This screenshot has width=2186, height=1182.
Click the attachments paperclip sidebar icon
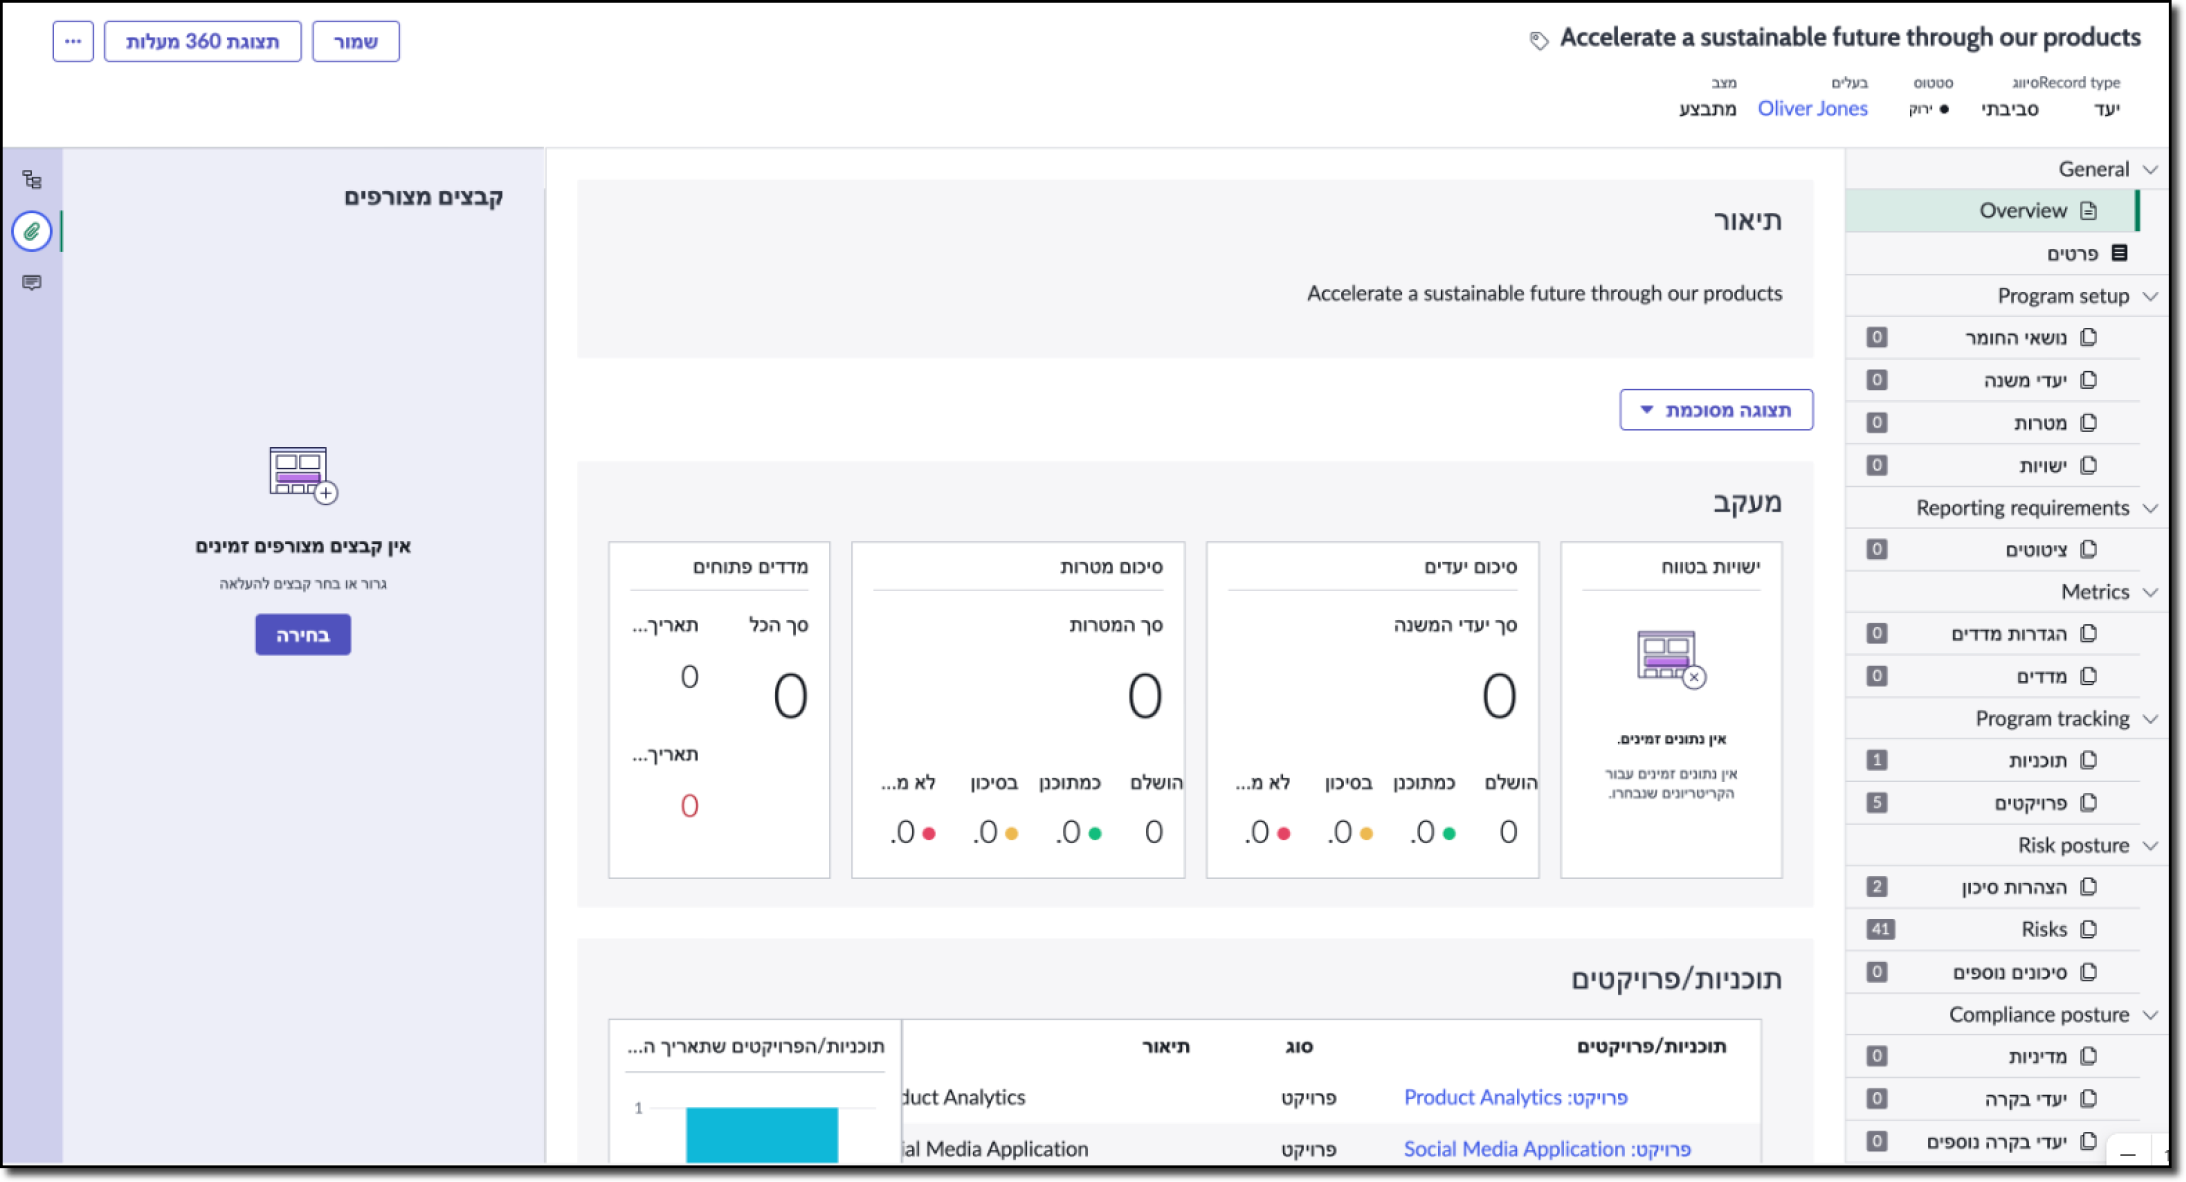point(32,231)
